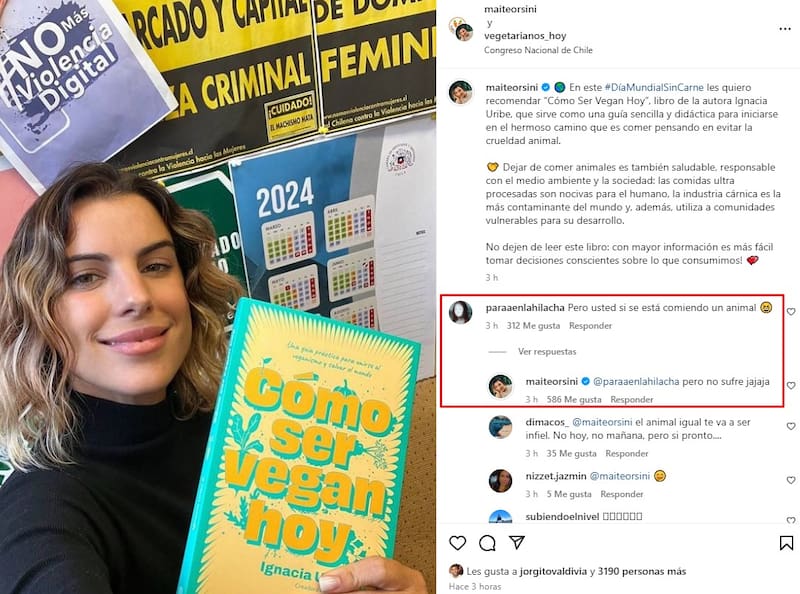This screenshot has height=594, width=800.
Task: Like maiteorsini's reply 'pero no sufre jajaja'
Action: (x=791, y=385)
